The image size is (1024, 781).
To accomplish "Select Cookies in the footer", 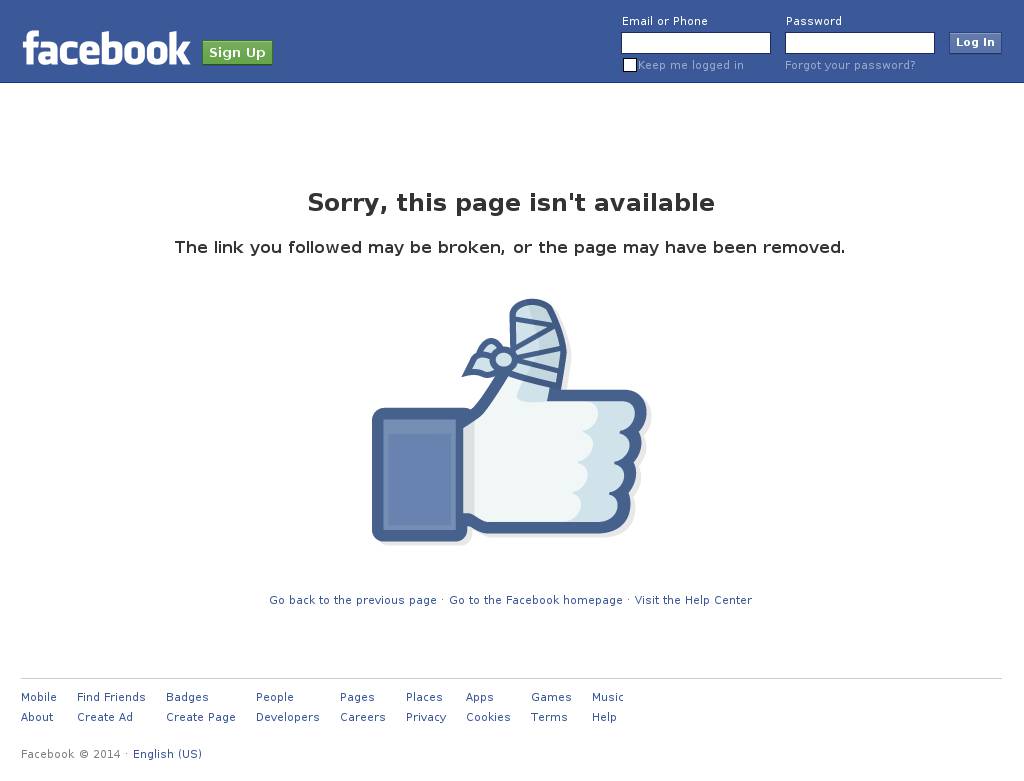I will 488,717.
